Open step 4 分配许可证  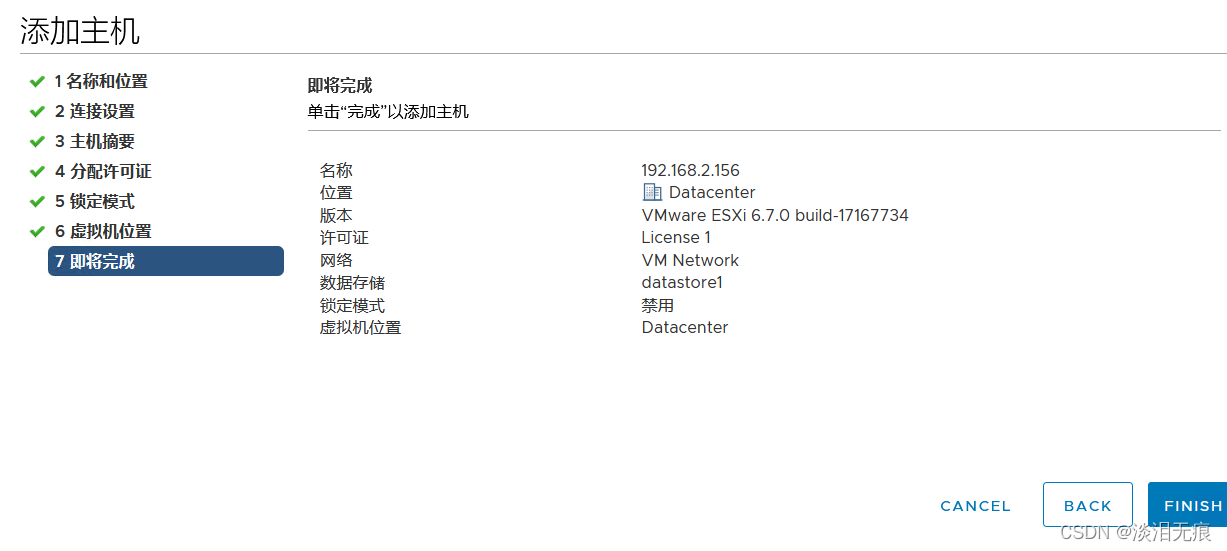tap(103, 171)
